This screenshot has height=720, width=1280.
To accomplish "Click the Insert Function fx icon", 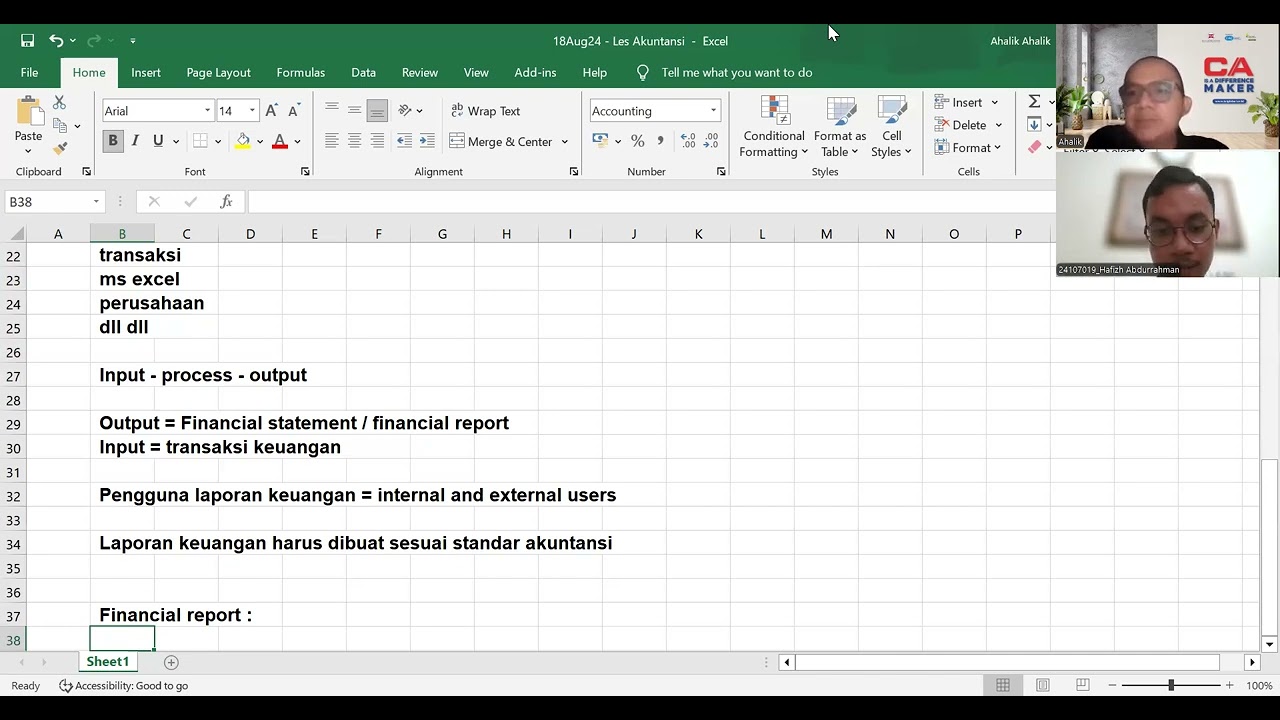I will [226, 202].
